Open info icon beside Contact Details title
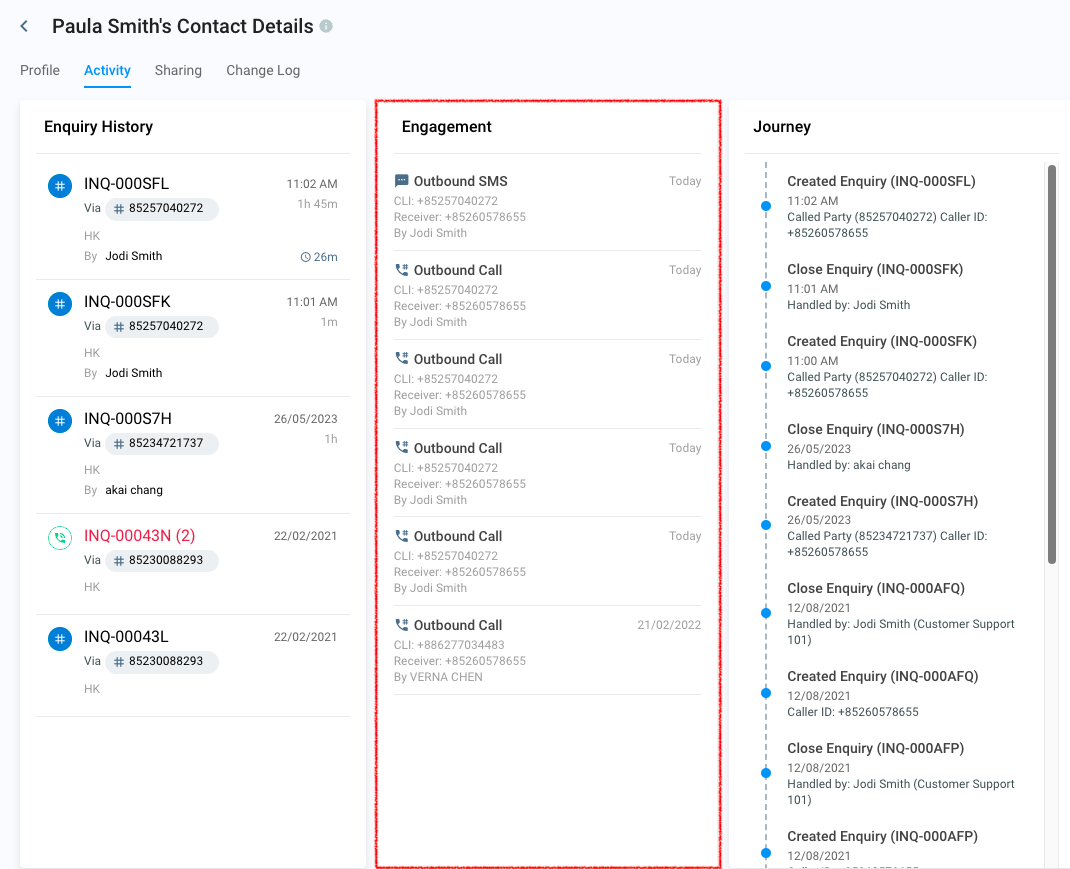The image size is (1070, 869). (x=326, y=26)
